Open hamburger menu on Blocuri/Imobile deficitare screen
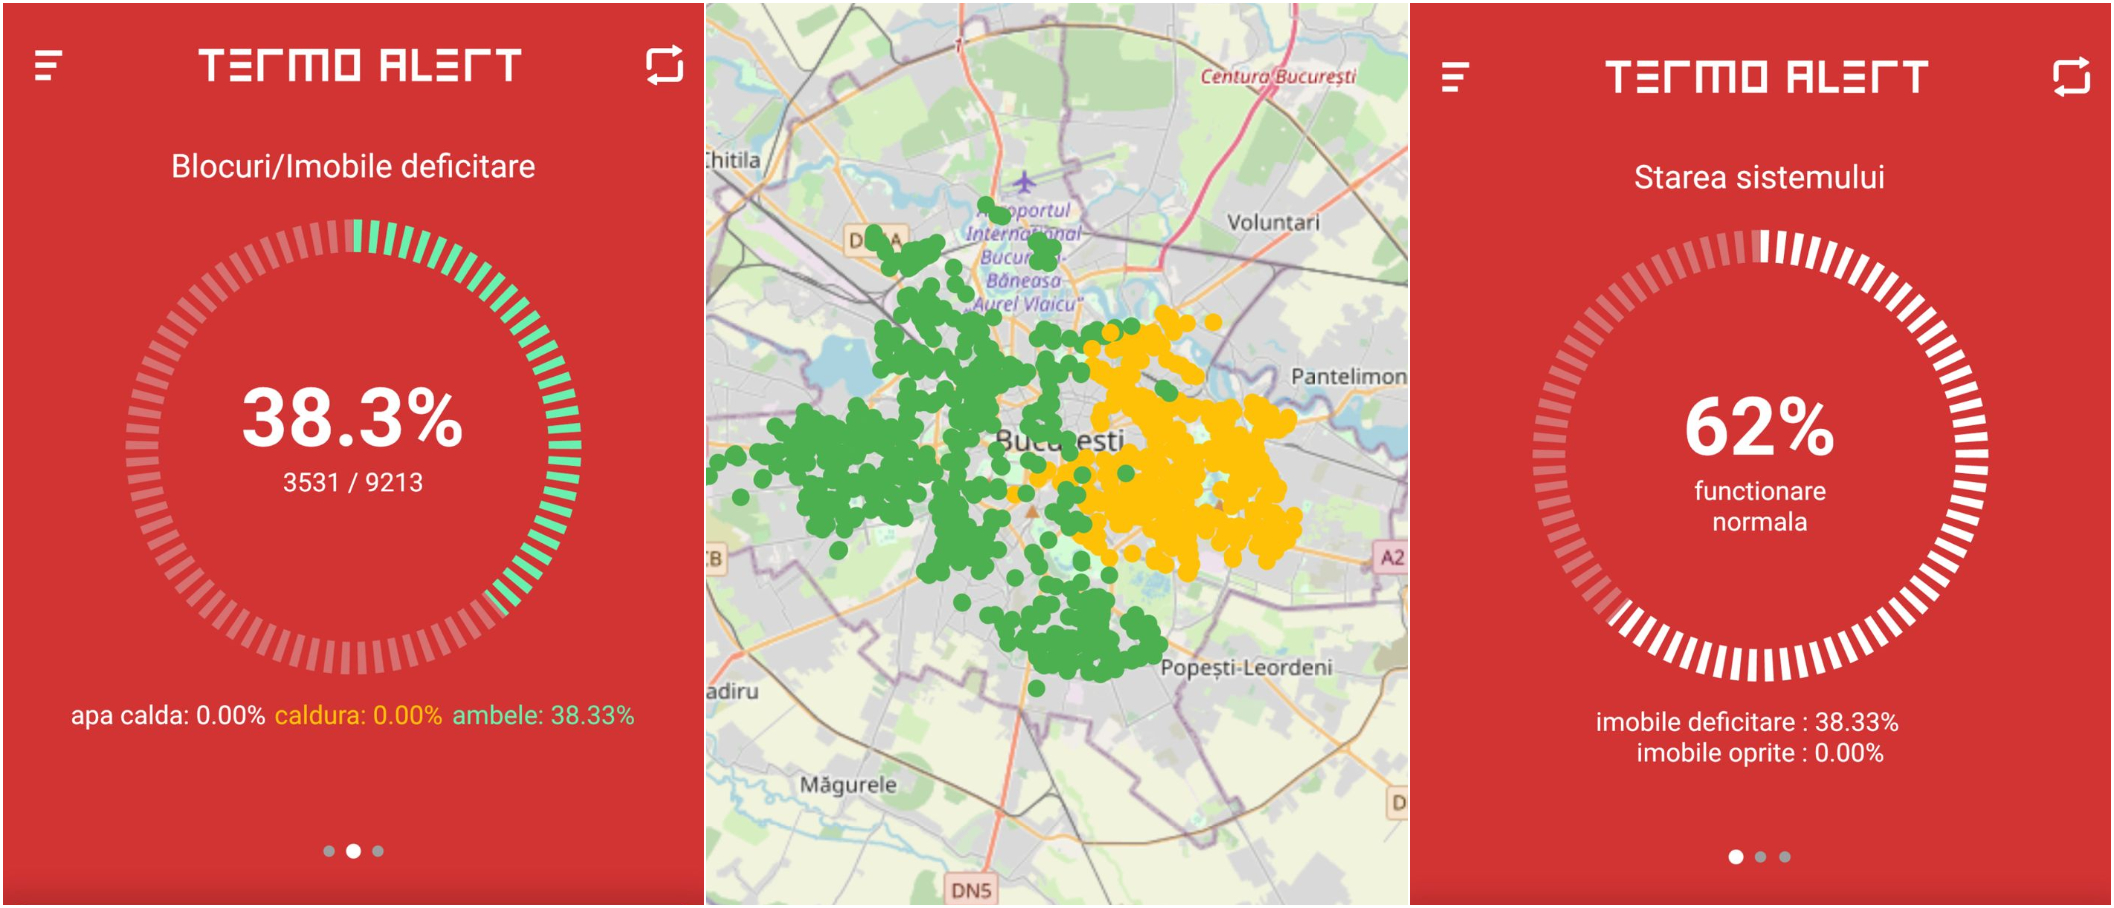The height and width of the screenshot is (908, 2114). (48, 66)
